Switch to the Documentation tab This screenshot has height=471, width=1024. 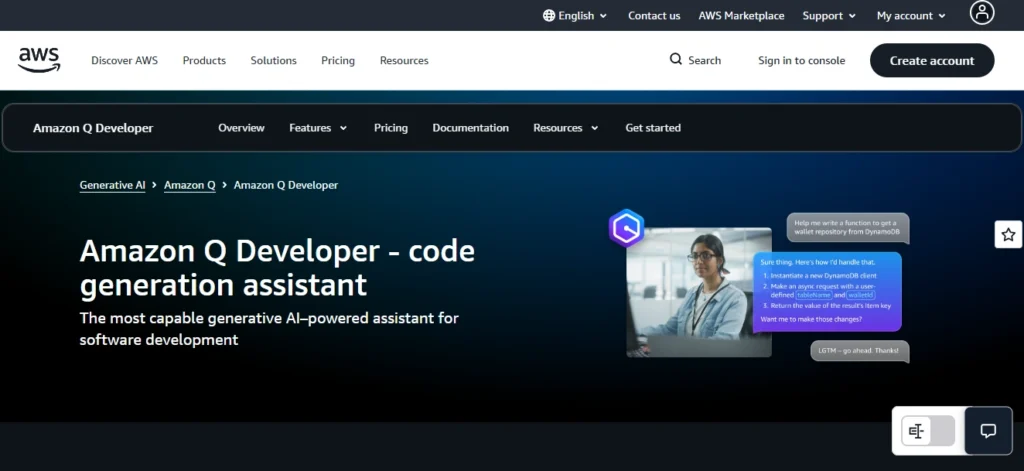[x=470, y=128]
